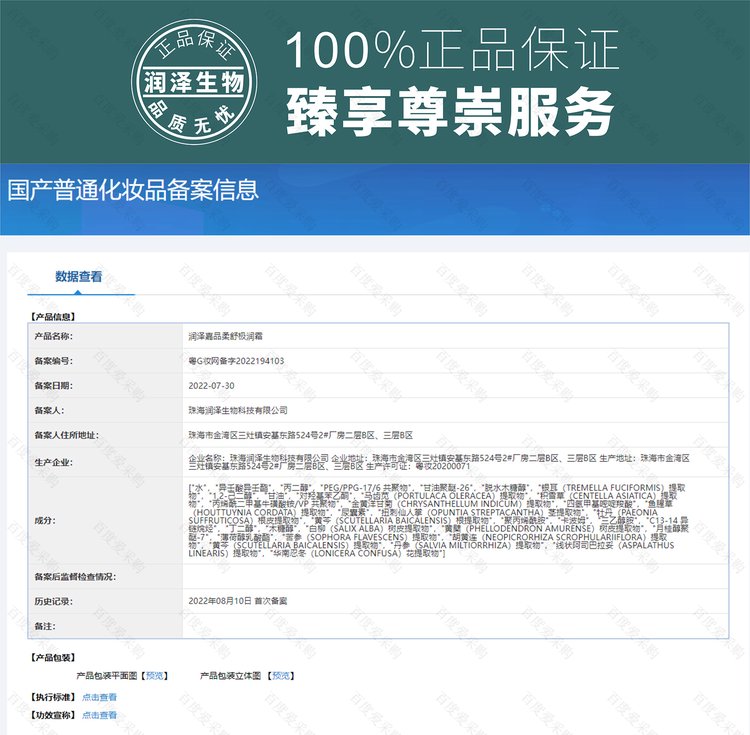
Task: Click the 产品包装平面图 label
Action: tap(107, 676)
